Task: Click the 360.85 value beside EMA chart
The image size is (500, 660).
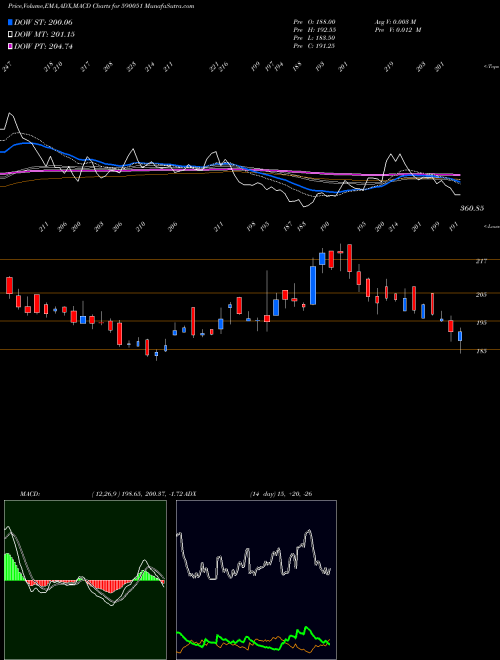Action: 472,208
